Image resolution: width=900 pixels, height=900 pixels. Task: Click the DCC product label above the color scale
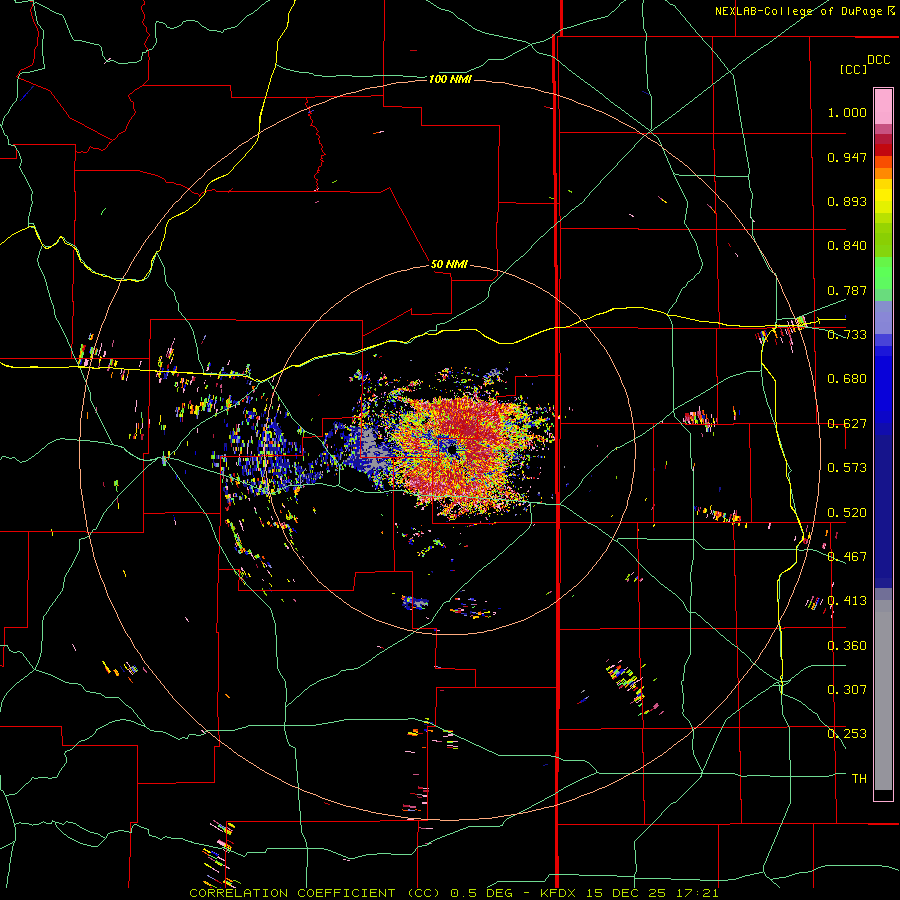coord(878,60)
